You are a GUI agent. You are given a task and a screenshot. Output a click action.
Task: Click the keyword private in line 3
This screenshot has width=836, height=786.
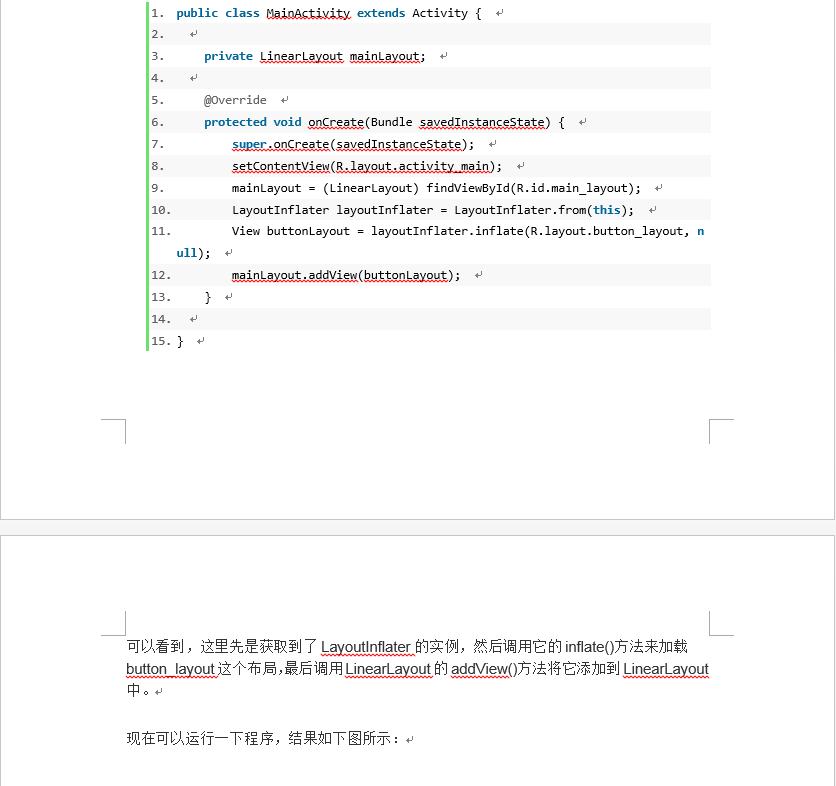[x=228, y=57]
